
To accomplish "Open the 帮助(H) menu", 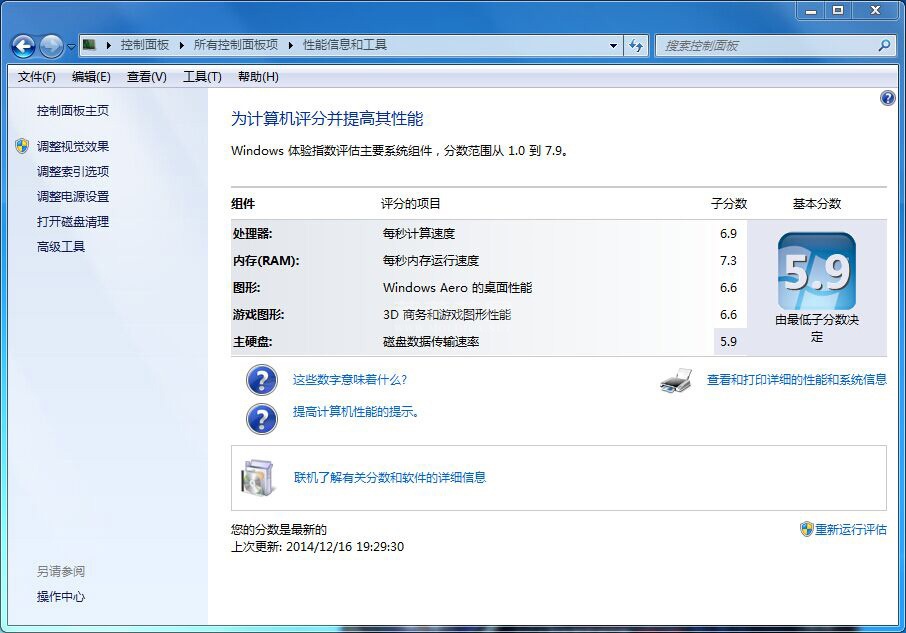I will pos(258,77).
